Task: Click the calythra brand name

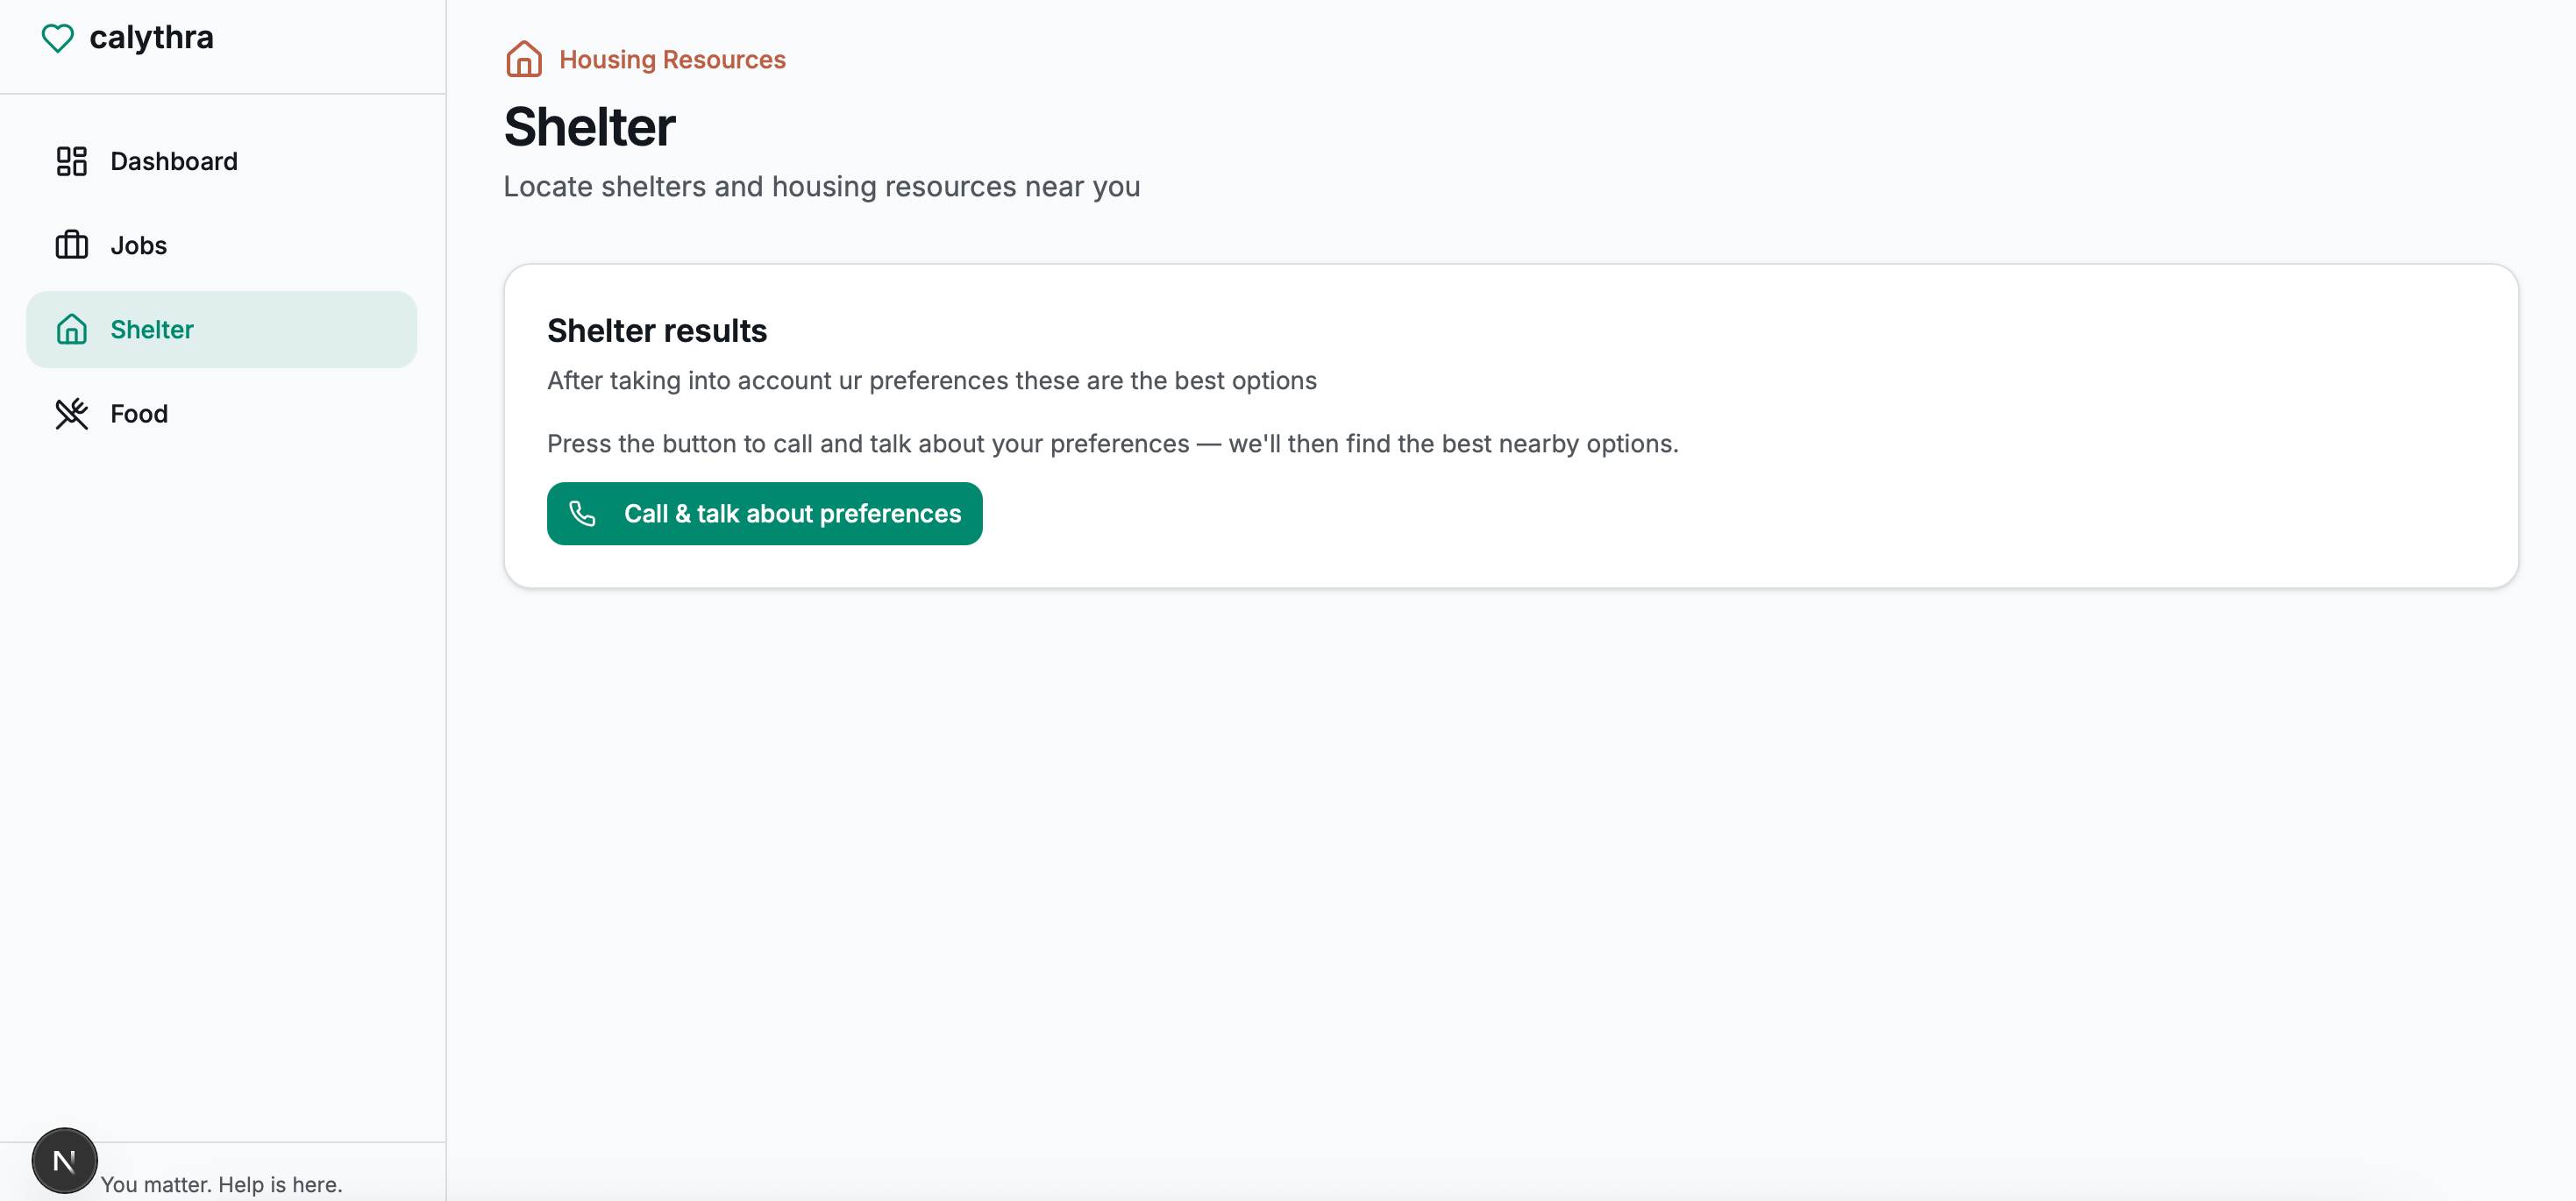Action: point(151,38)
